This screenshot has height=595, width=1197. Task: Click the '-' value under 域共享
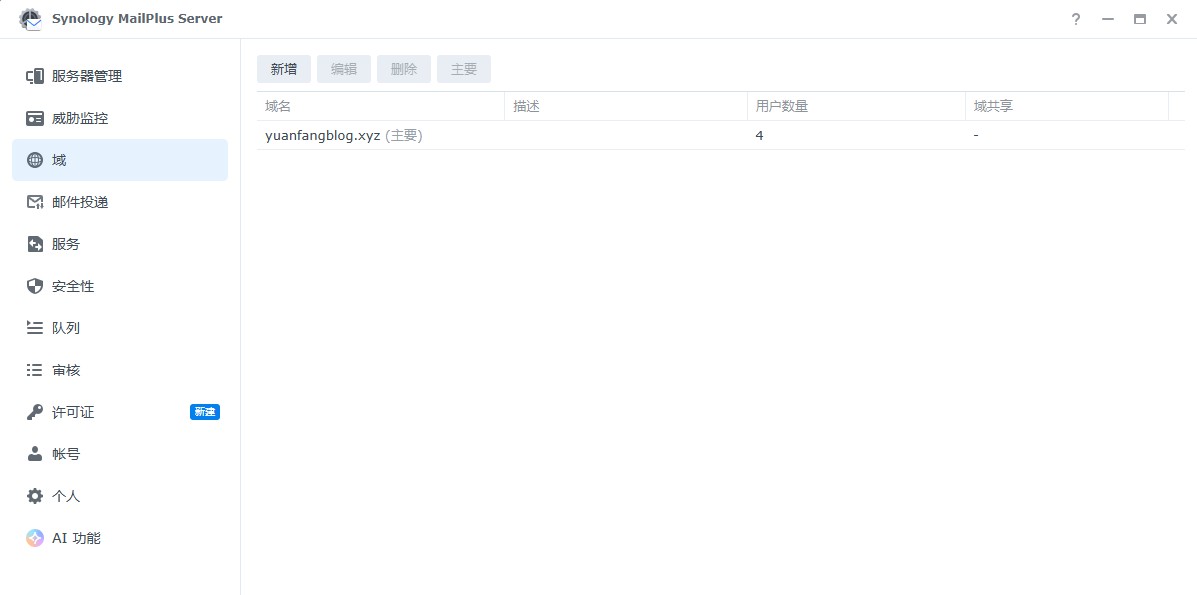pyautogui.click(x=976, y=135)
